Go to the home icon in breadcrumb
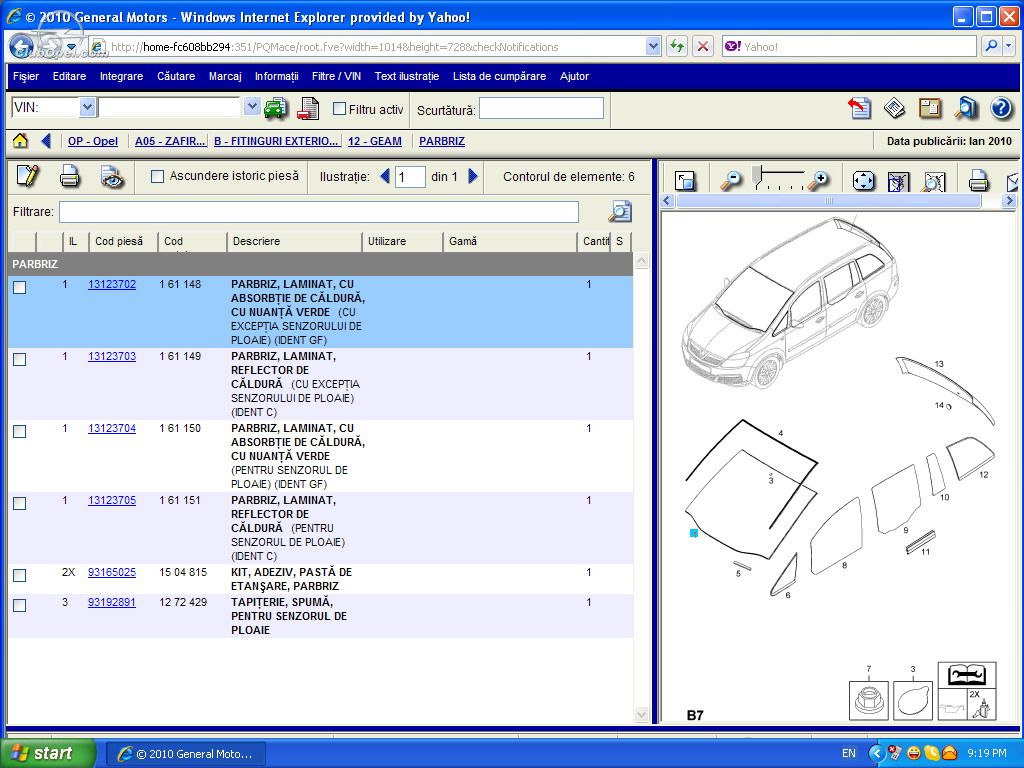Viewport: 1024px width, 768px height. pos(20,140)
